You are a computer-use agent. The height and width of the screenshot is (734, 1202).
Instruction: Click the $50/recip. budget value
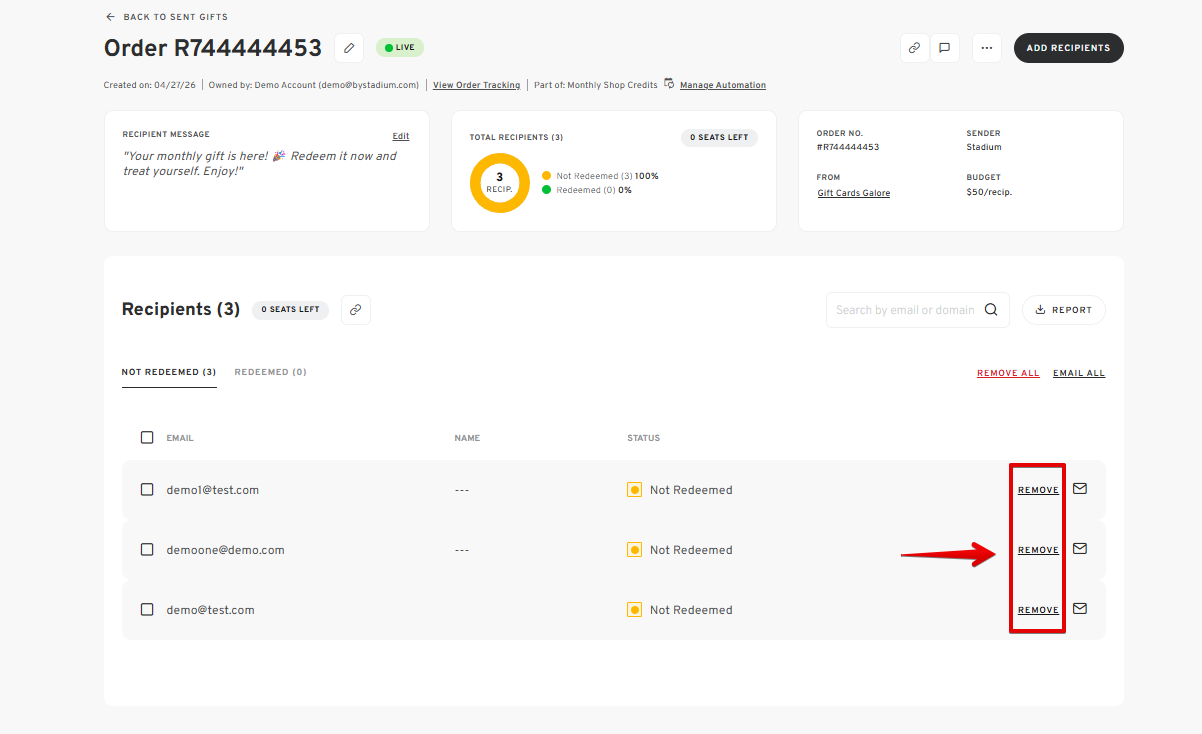pos(989,191)
